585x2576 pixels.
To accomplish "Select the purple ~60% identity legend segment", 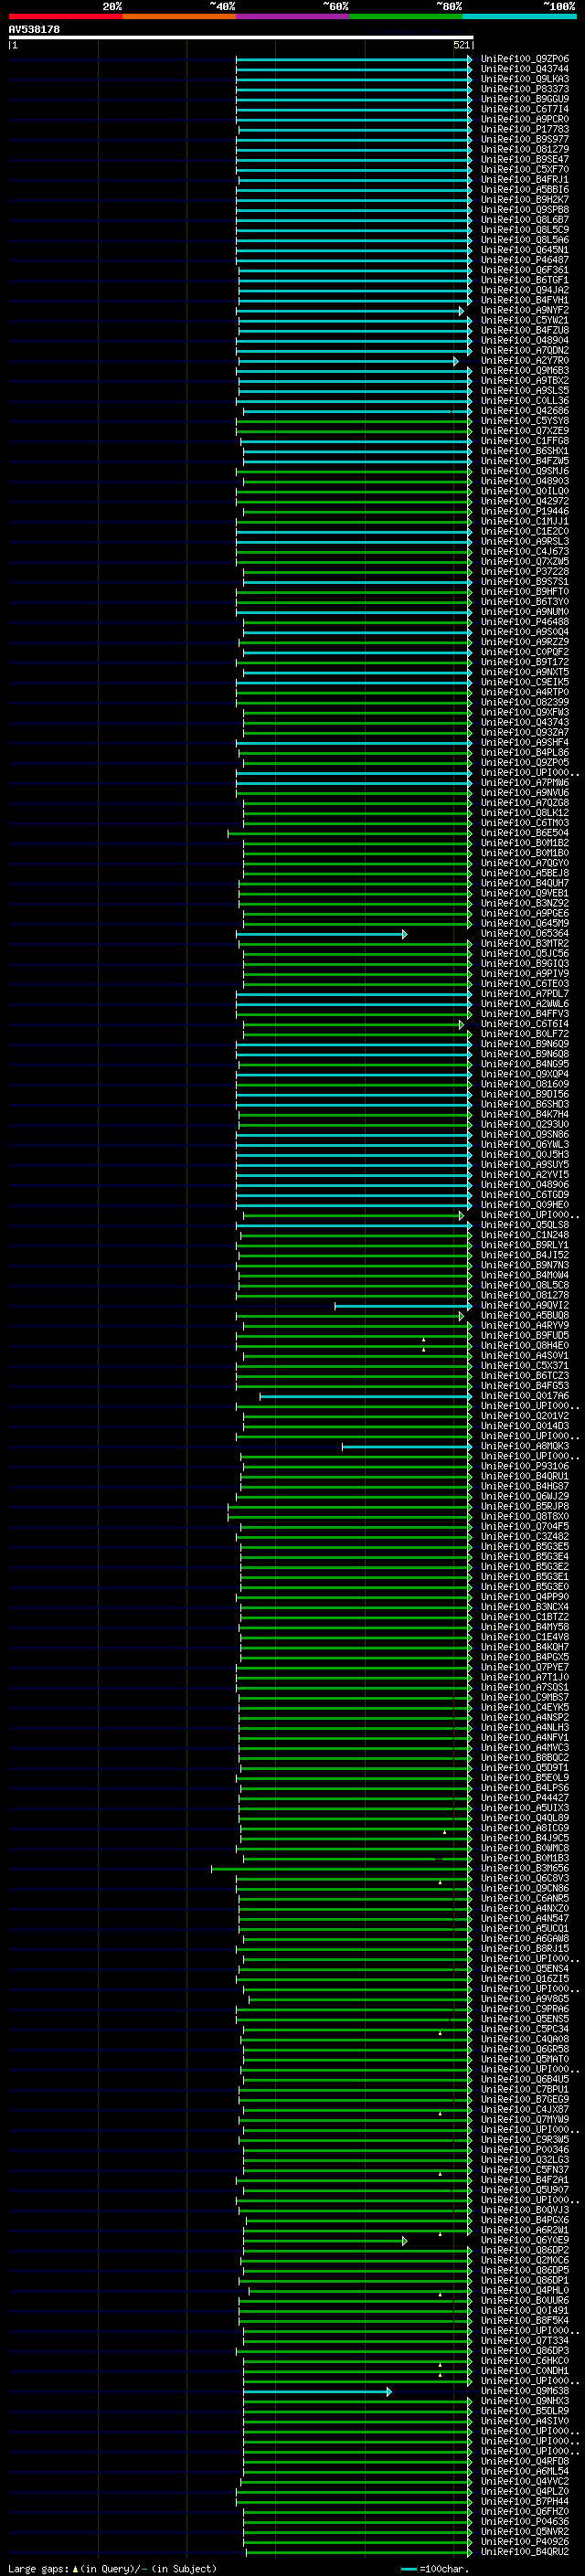I will pos(292,16).
